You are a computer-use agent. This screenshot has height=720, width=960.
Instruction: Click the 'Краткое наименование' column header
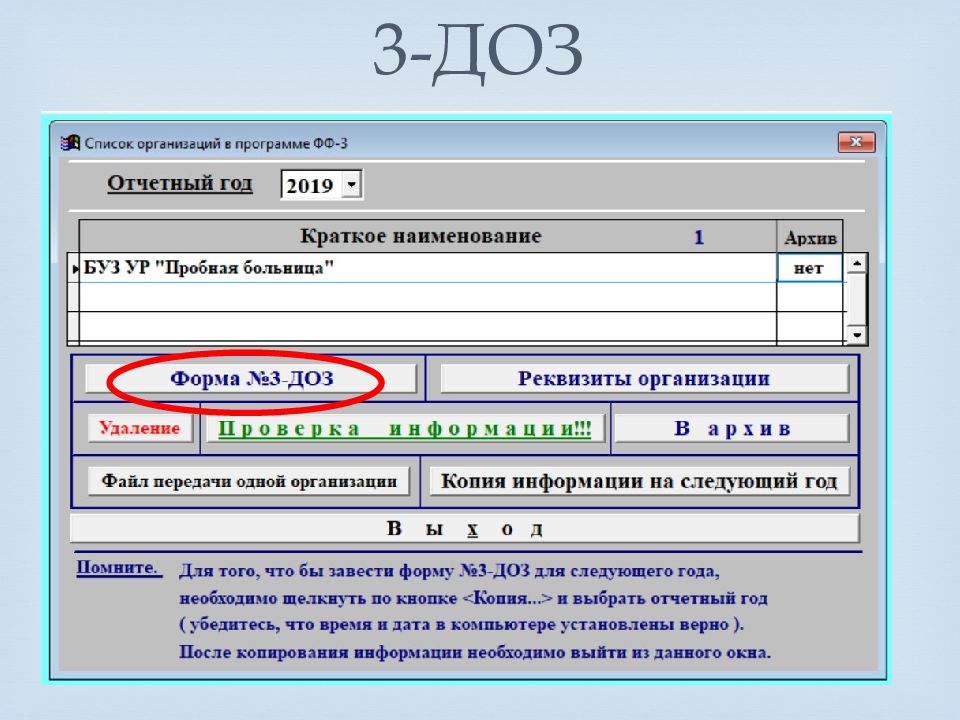[421, 237]
